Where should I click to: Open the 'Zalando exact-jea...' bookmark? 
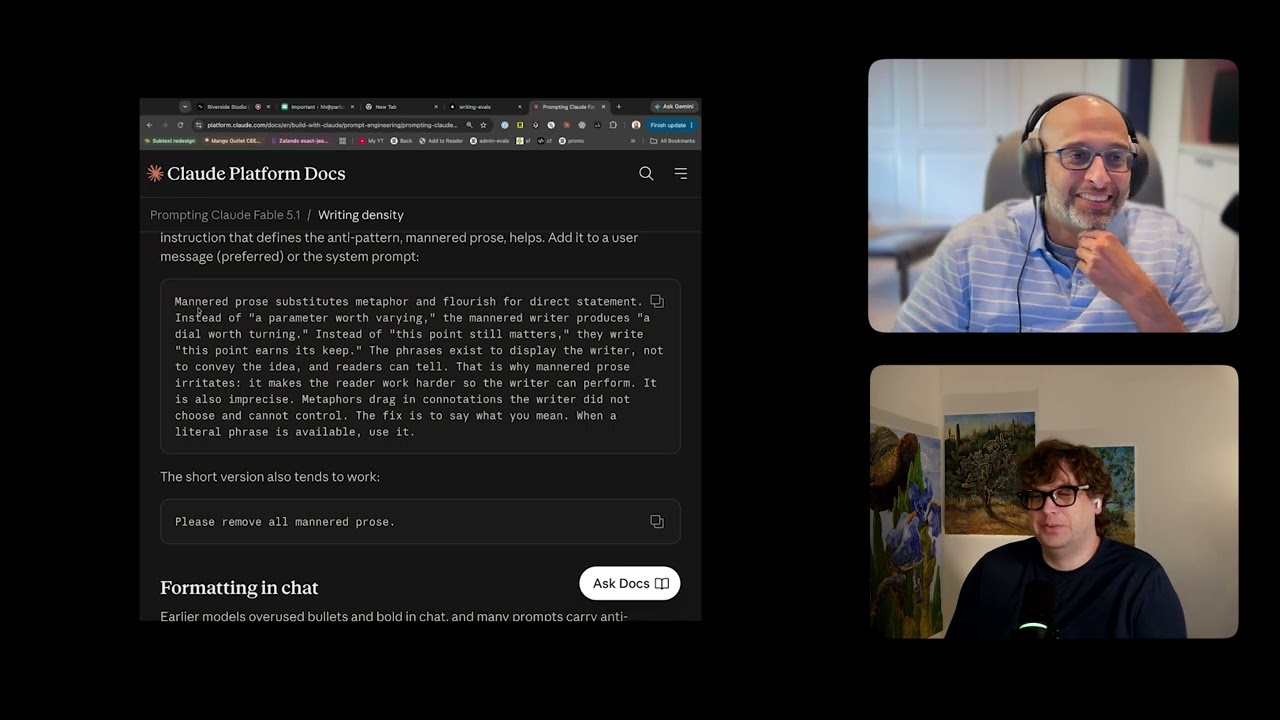304,141
